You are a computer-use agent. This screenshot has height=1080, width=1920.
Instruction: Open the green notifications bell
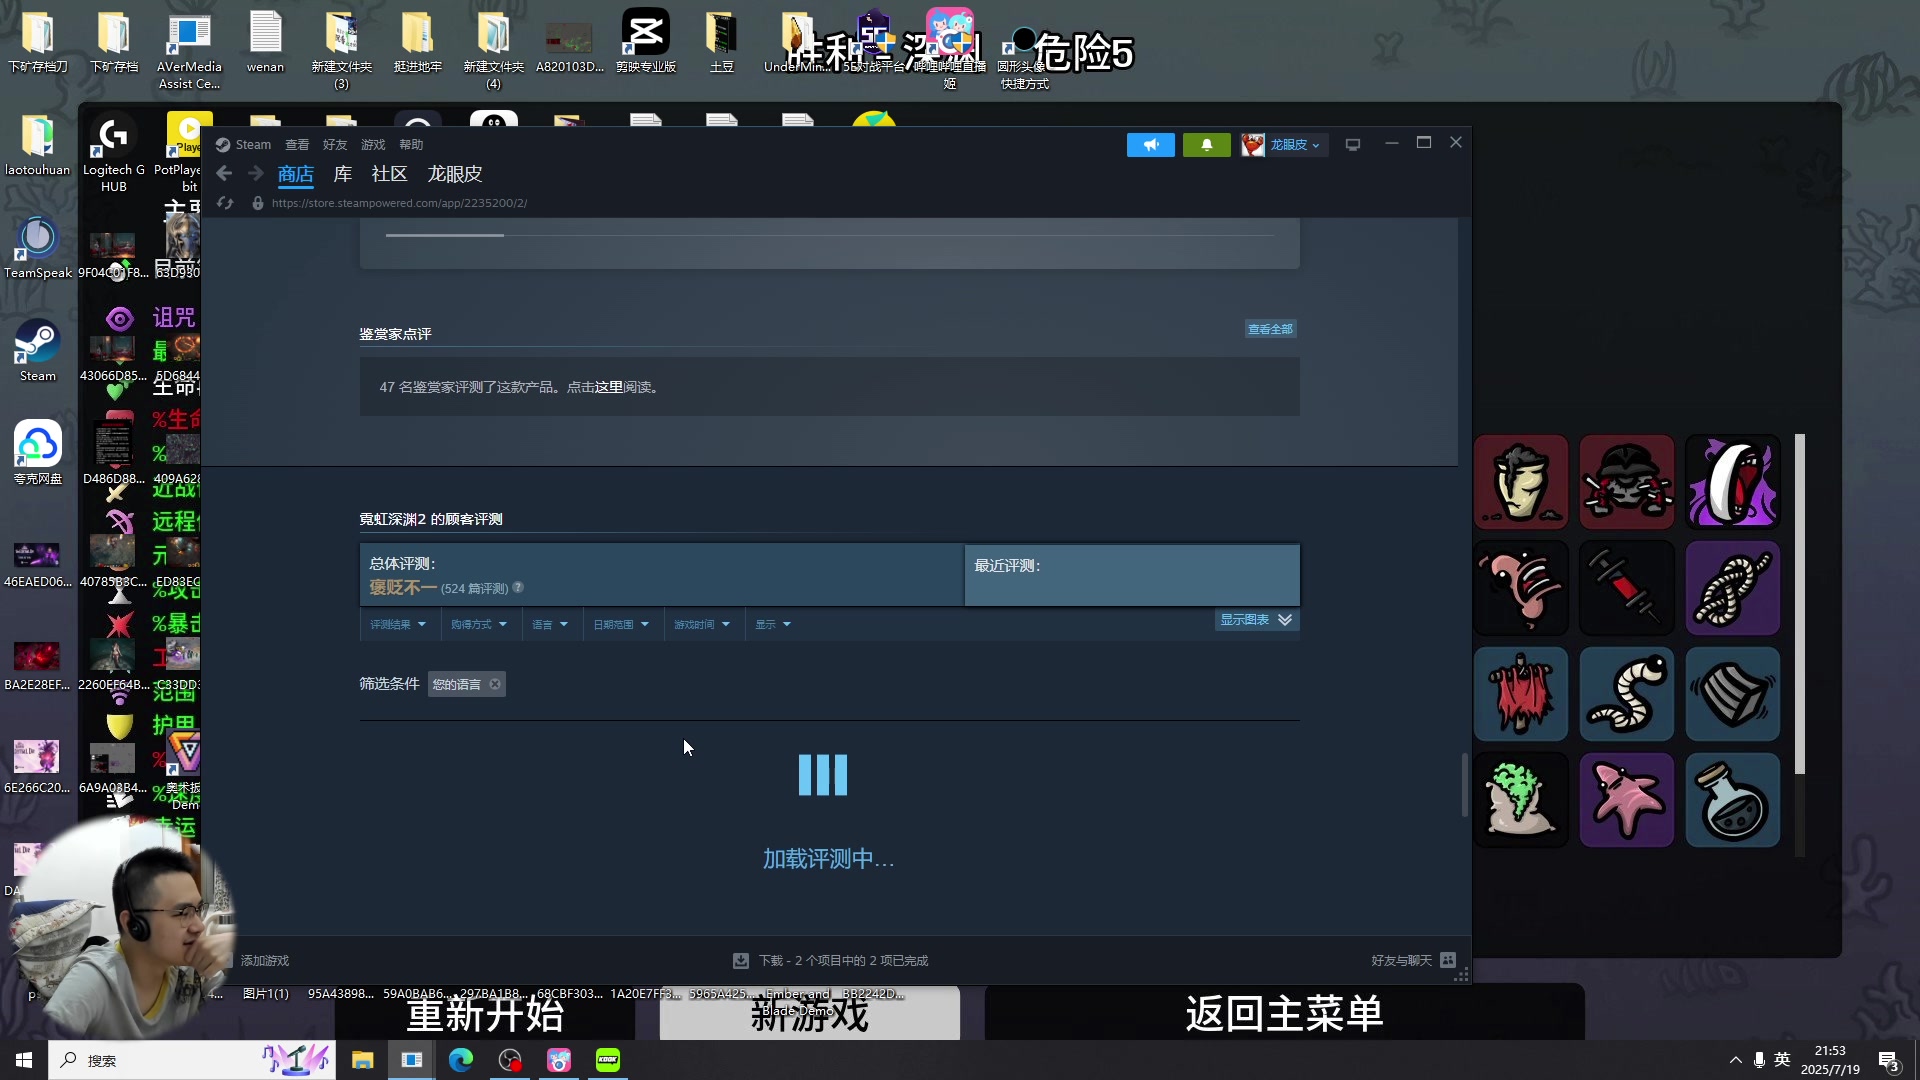click(1207, 145)
